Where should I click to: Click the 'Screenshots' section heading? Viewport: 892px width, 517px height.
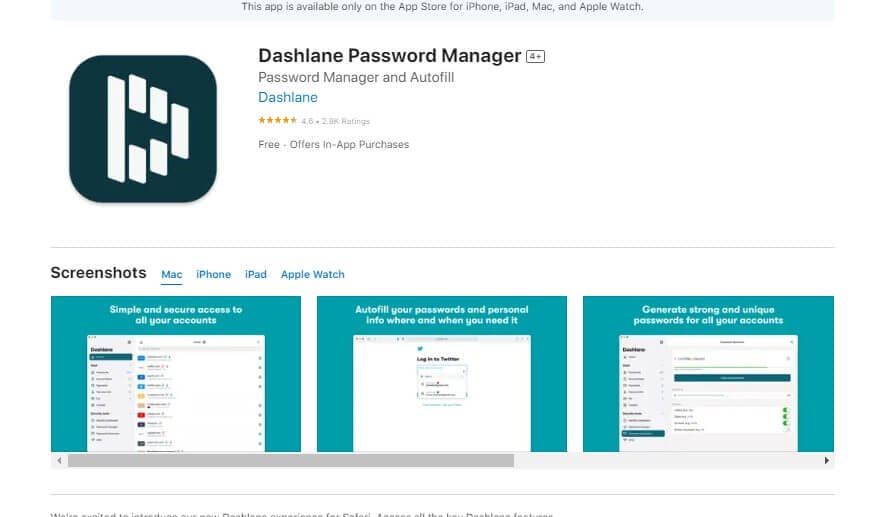coord(98,273)
